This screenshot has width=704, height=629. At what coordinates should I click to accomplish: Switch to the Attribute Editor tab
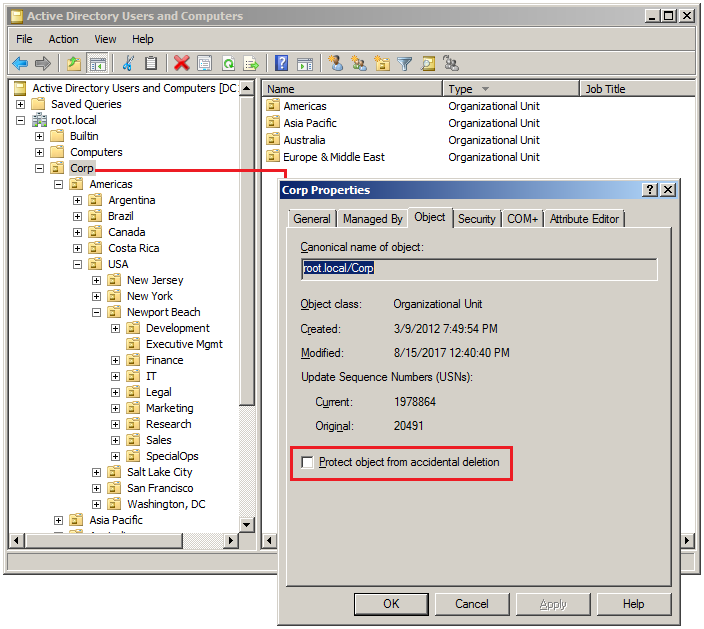click(x=584, y=219)
